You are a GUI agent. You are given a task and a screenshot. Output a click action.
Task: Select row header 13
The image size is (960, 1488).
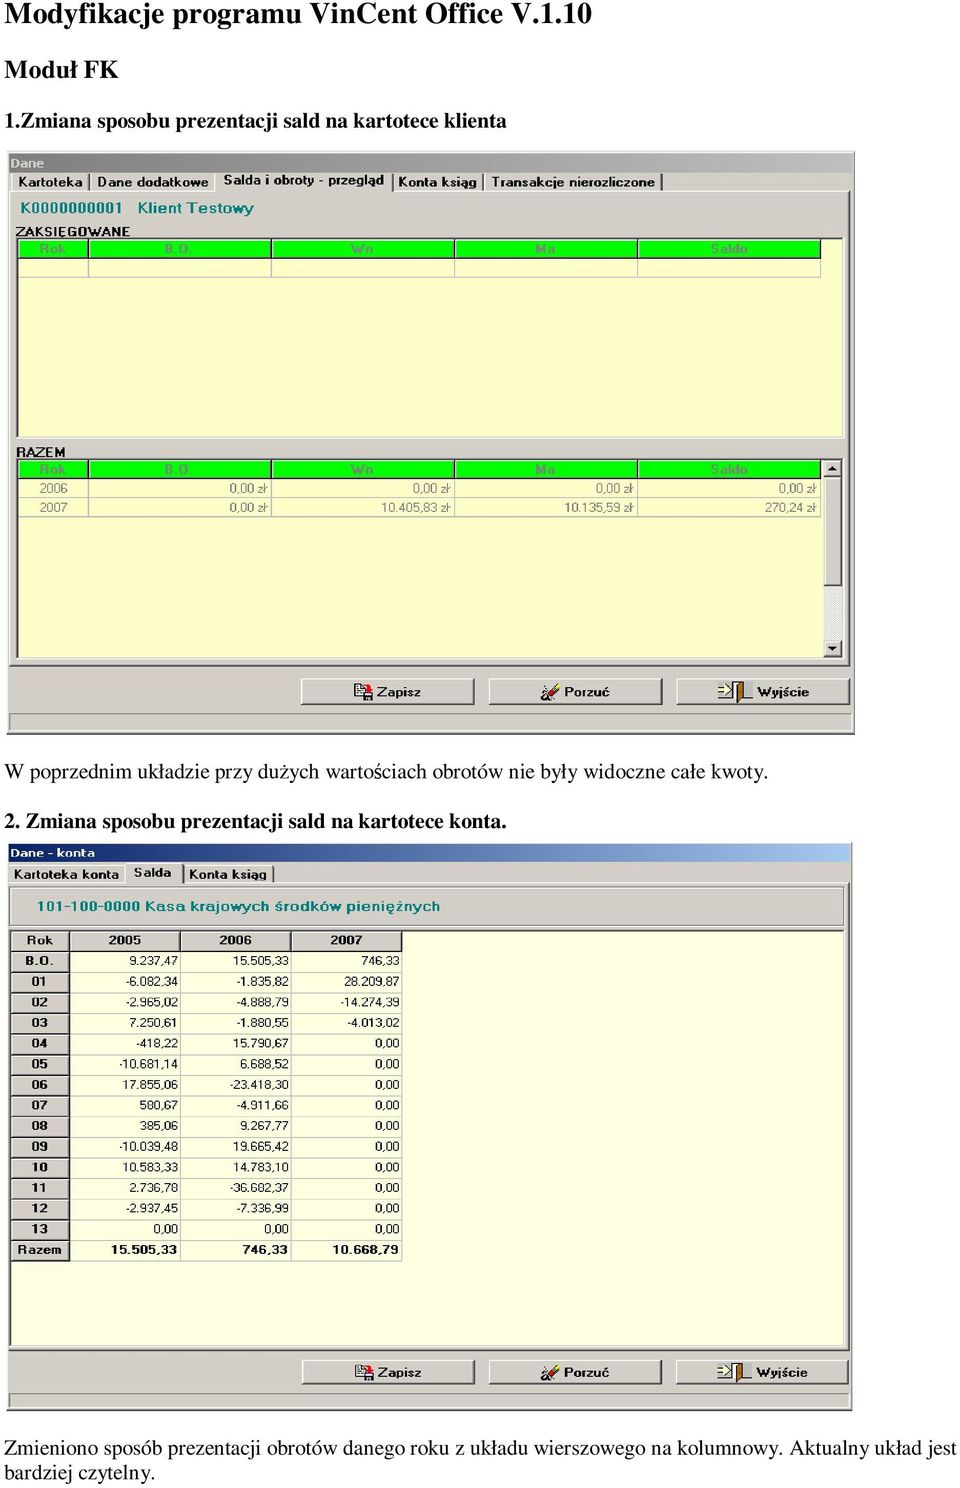coord(40,1229)
